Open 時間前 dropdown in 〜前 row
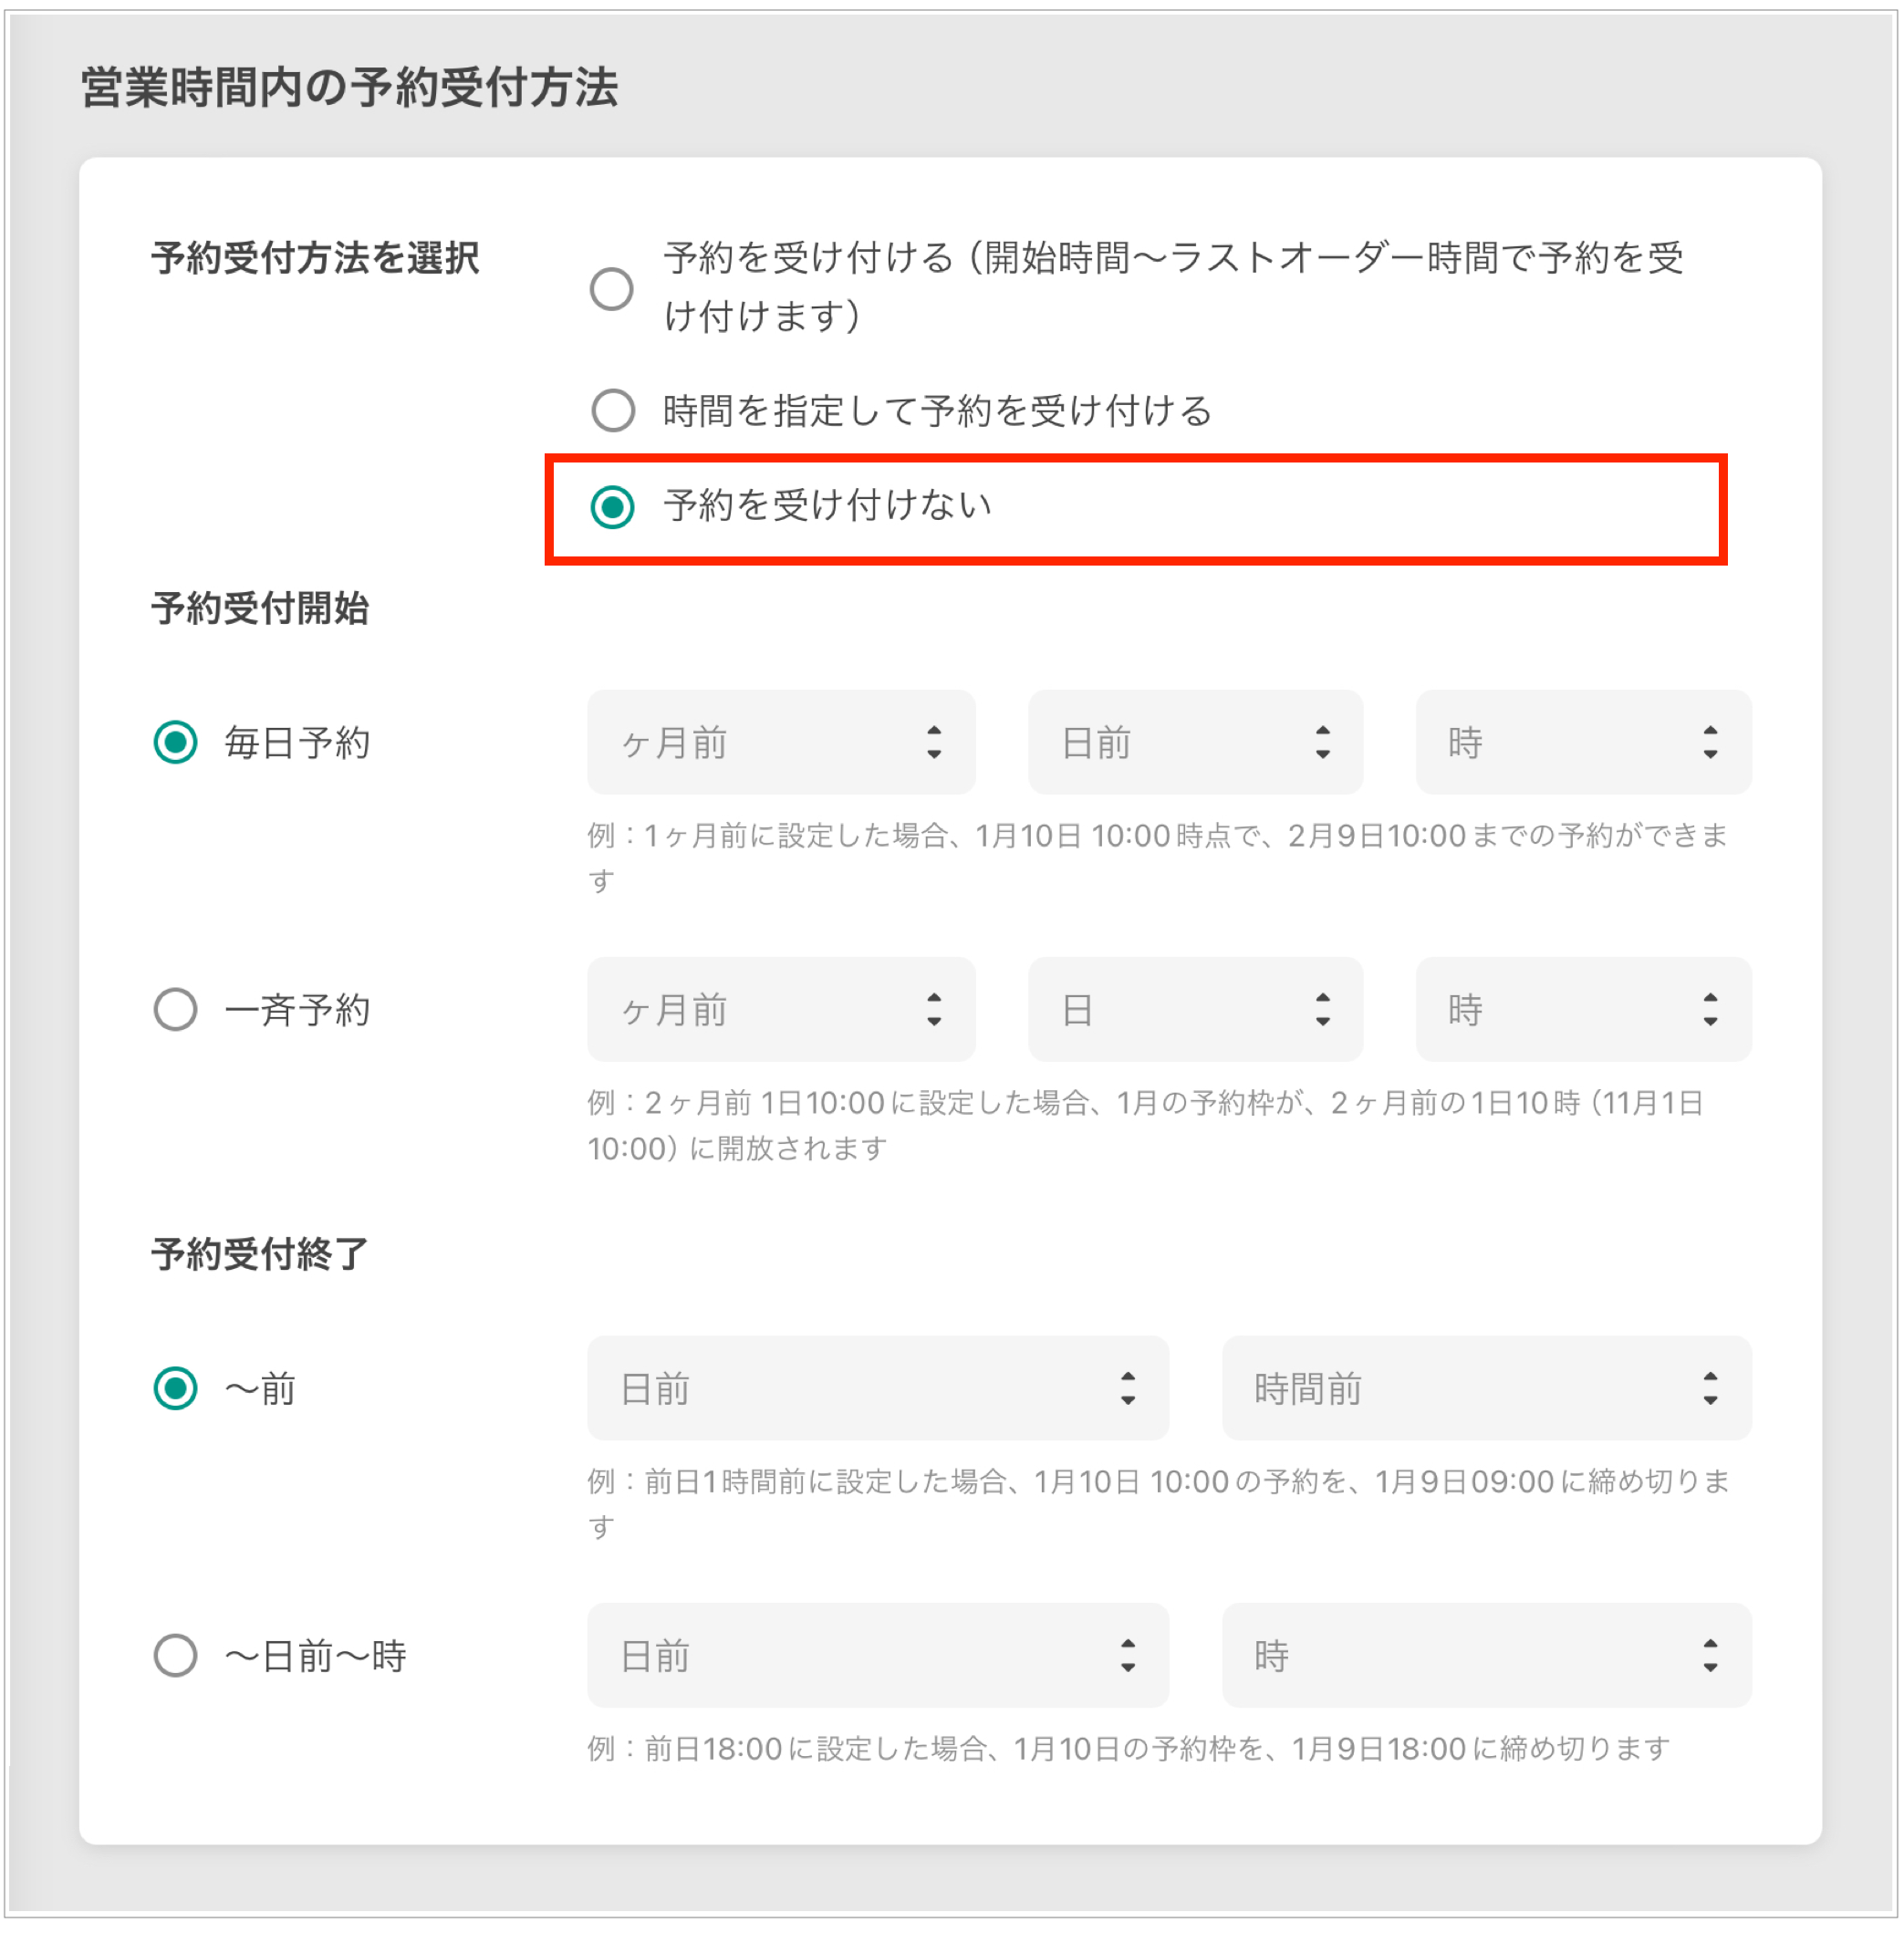The height and width of the screenshot is (1933, 1904). point(1486,1388)
